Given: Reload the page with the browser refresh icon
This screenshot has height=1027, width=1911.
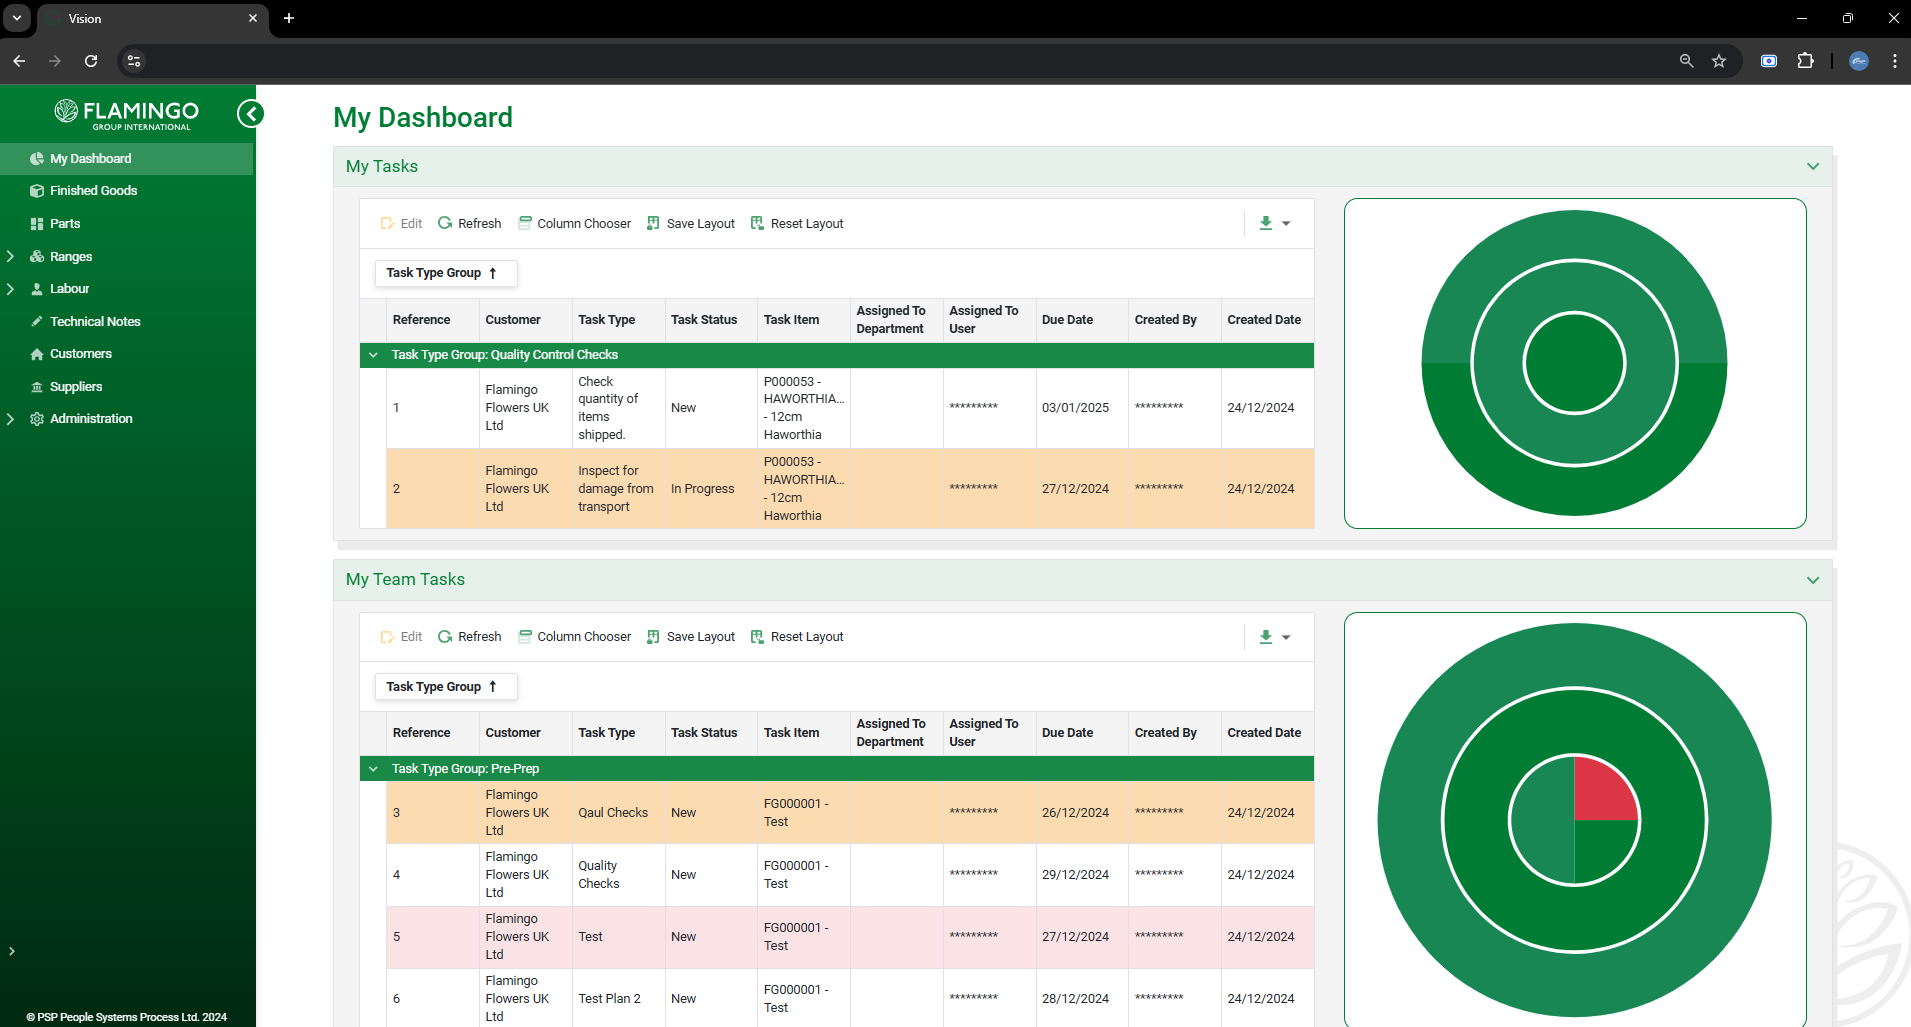Looking at the screenshot, I should [91, 61].
